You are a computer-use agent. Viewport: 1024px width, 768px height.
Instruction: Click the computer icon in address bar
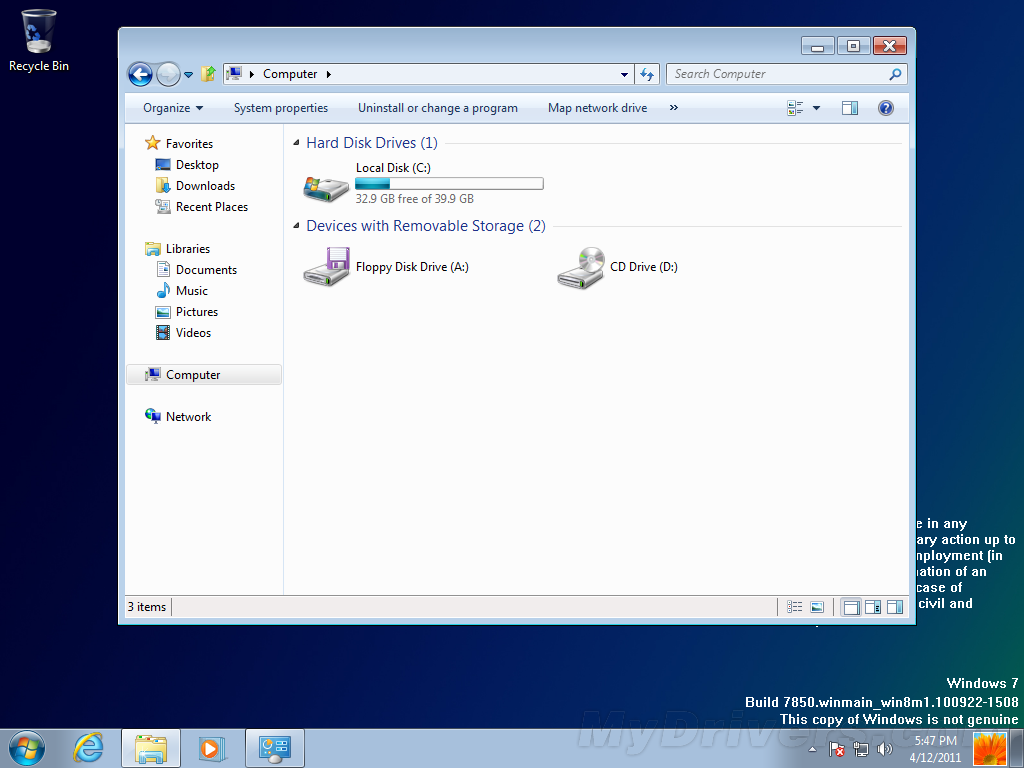point(234,74)
